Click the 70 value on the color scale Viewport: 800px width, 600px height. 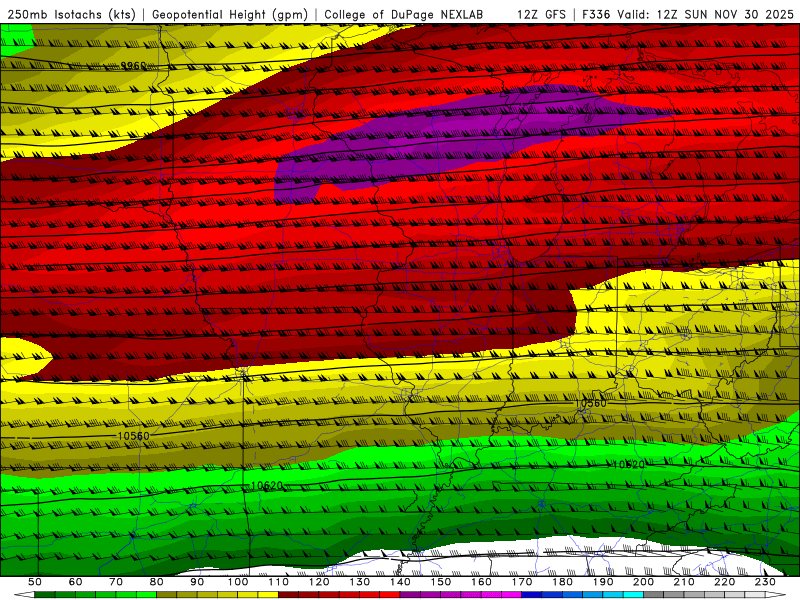(116, 582)
